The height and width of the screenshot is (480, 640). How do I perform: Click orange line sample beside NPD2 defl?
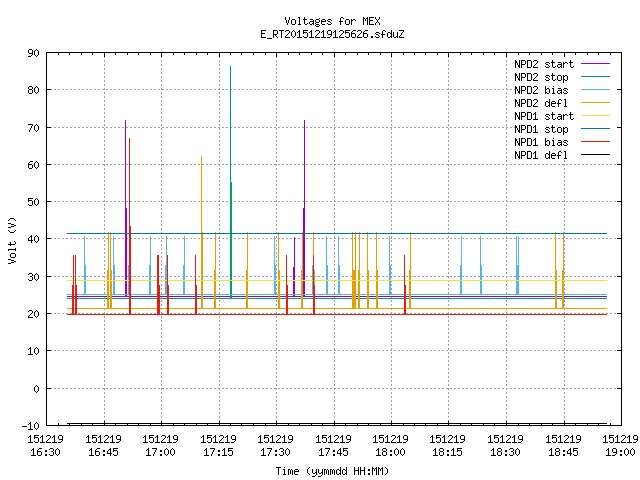tap(596, 102)
